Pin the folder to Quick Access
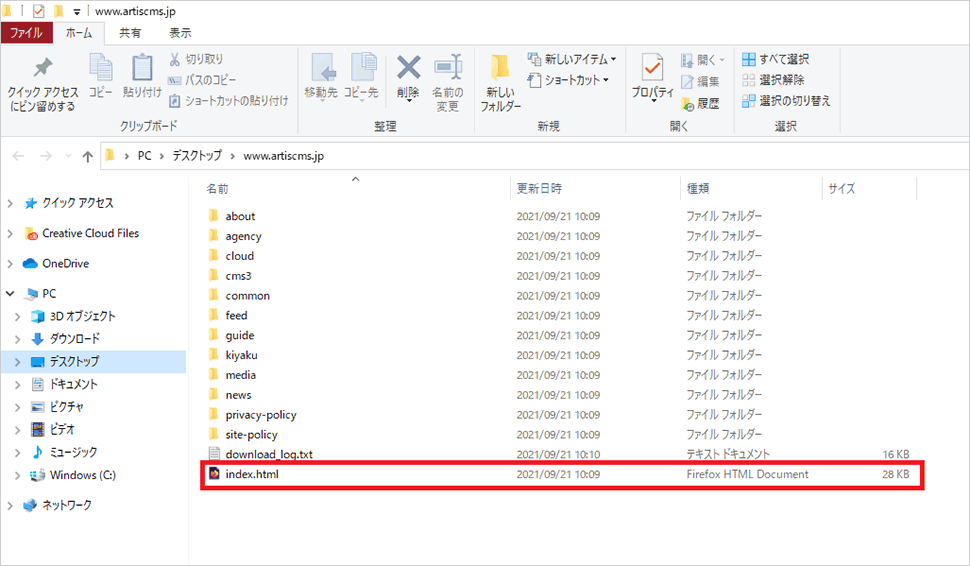 click(43, 85)
